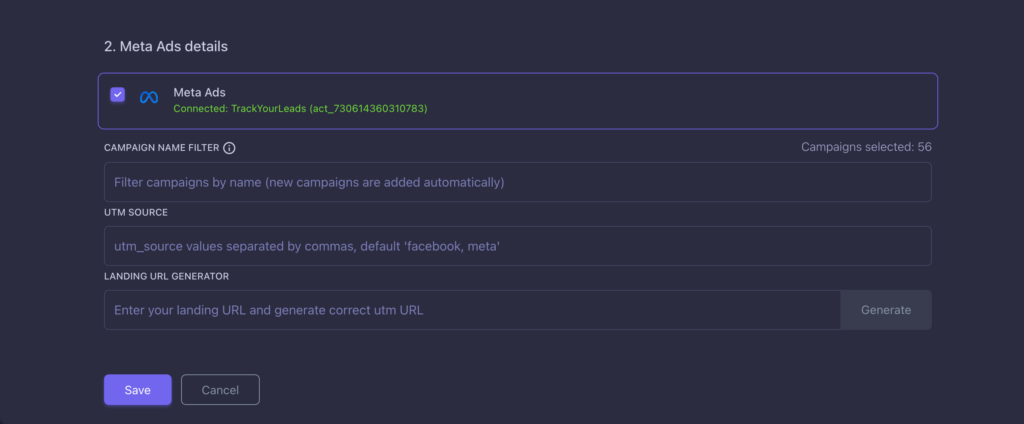This screenshot has height=424, width=1024.
Task: Focus the campaign name filter field
Action: (517, 182)
